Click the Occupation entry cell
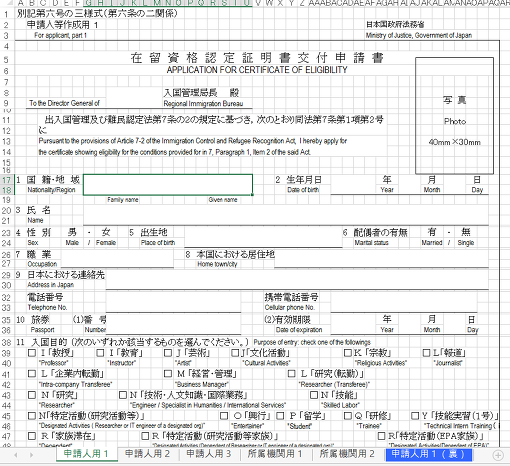Screen dimensions: 510x466 (117, 258)
